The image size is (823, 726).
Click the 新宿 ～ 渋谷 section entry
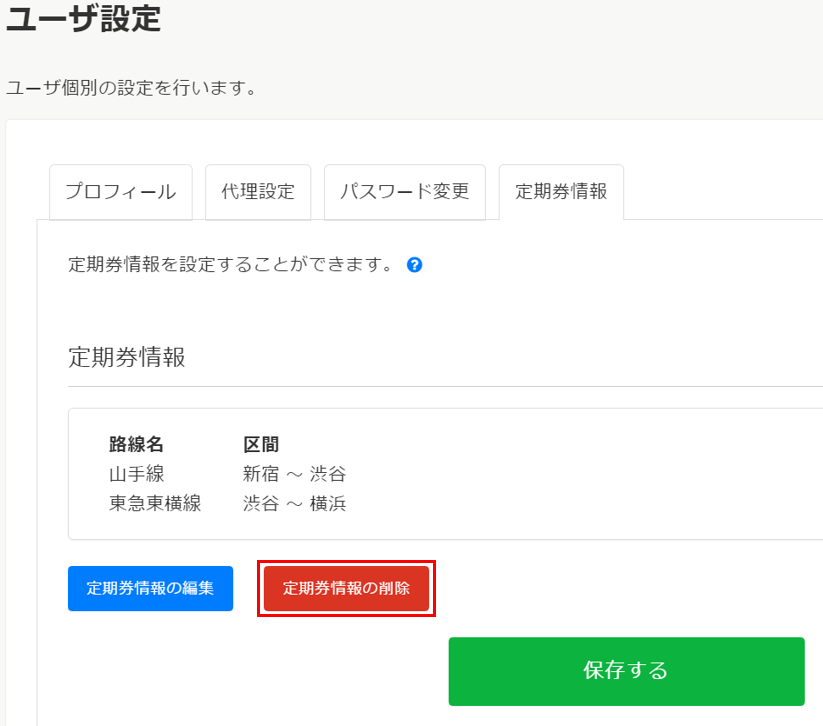pos(294,474)
